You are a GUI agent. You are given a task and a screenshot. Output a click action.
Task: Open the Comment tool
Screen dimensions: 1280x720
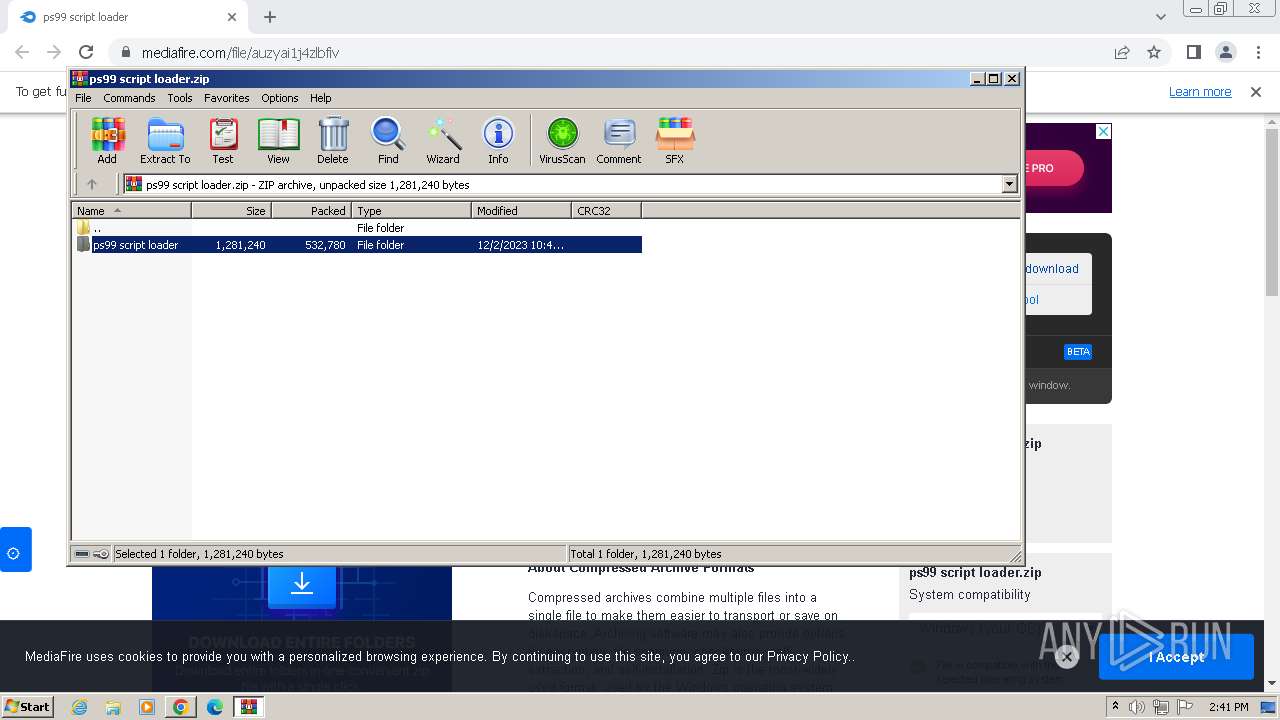coord(619,140)
